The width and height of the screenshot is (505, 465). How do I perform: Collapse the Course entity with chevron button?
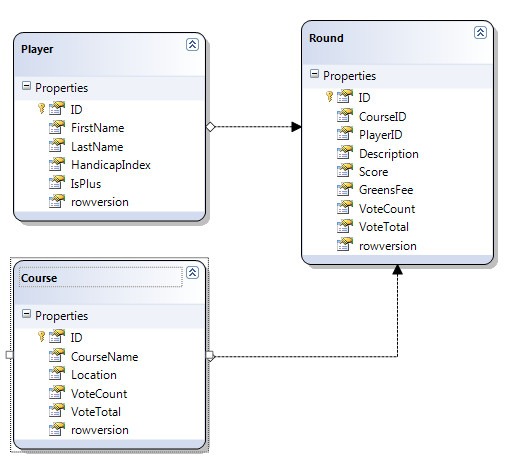192,273
